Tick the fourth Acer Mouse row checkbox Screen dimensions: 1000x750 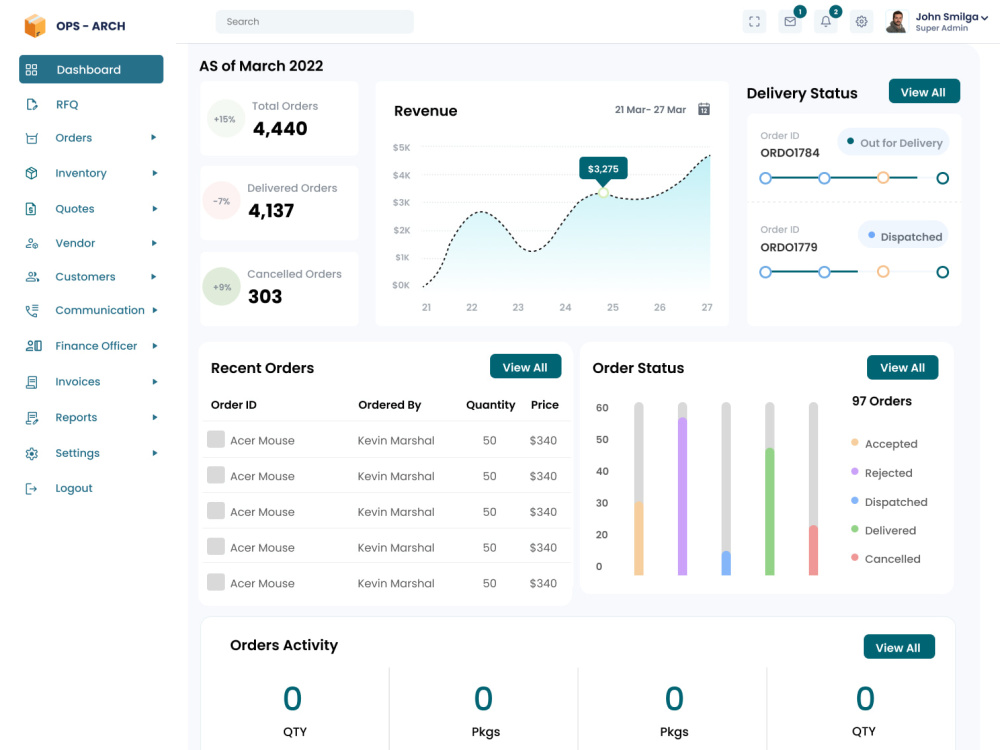coord(216,547)
